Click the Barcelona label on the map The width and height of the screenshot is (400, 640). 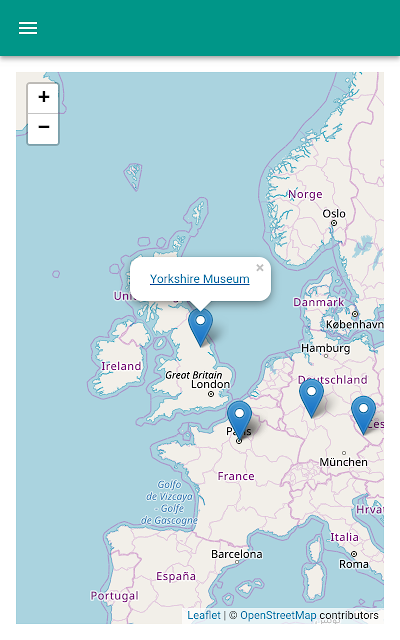click(237, 554)
